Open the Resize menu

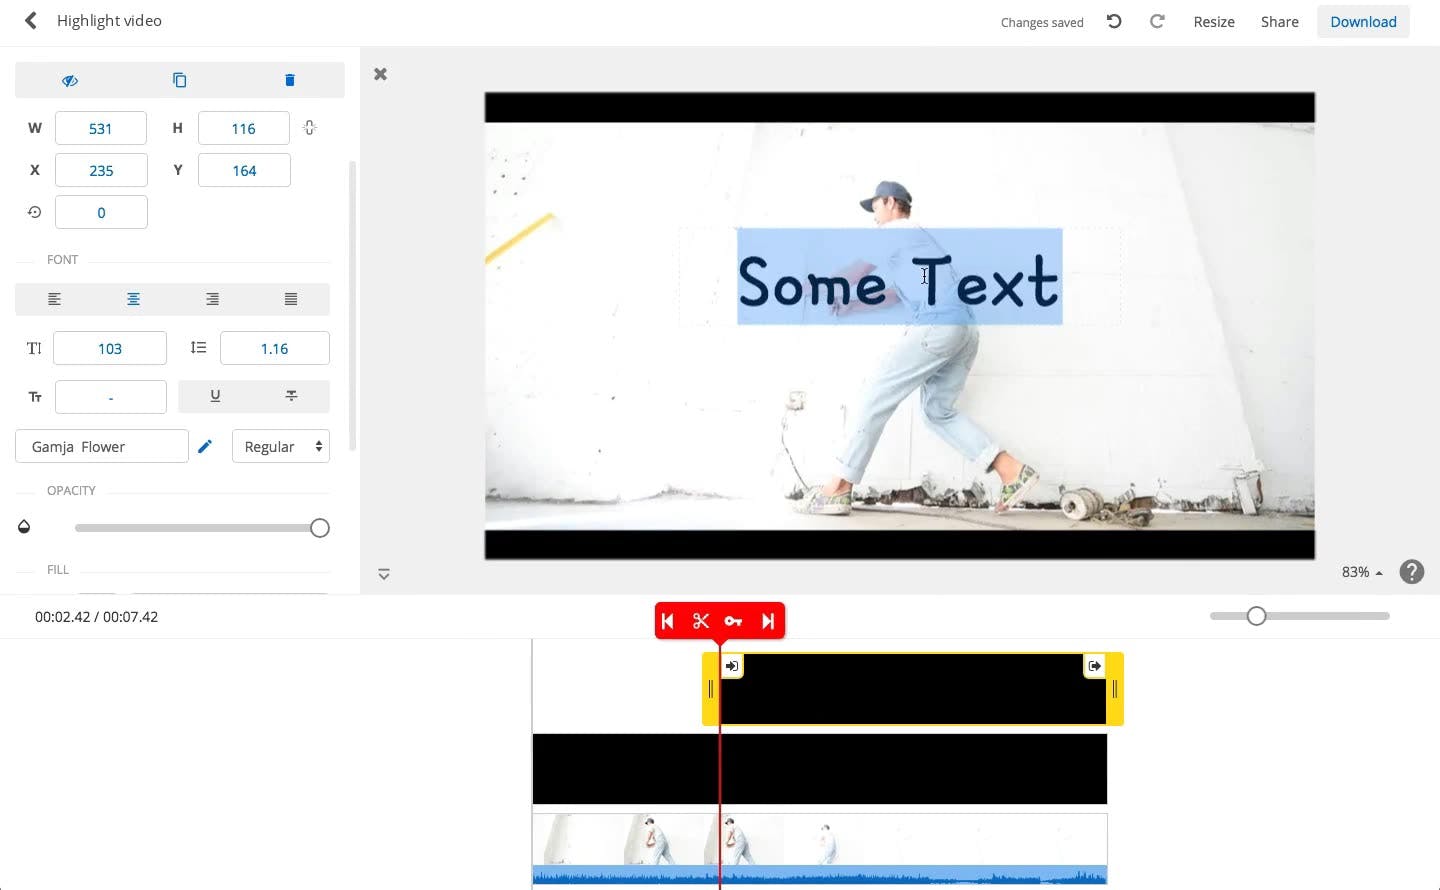pos(1213,21)
